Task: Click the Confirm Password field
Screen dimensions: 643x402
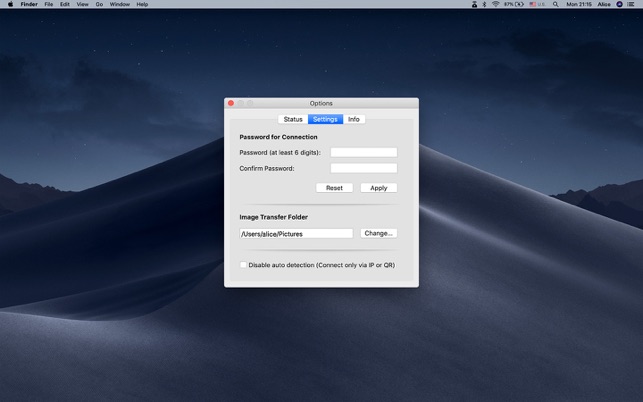Action: 363,168
